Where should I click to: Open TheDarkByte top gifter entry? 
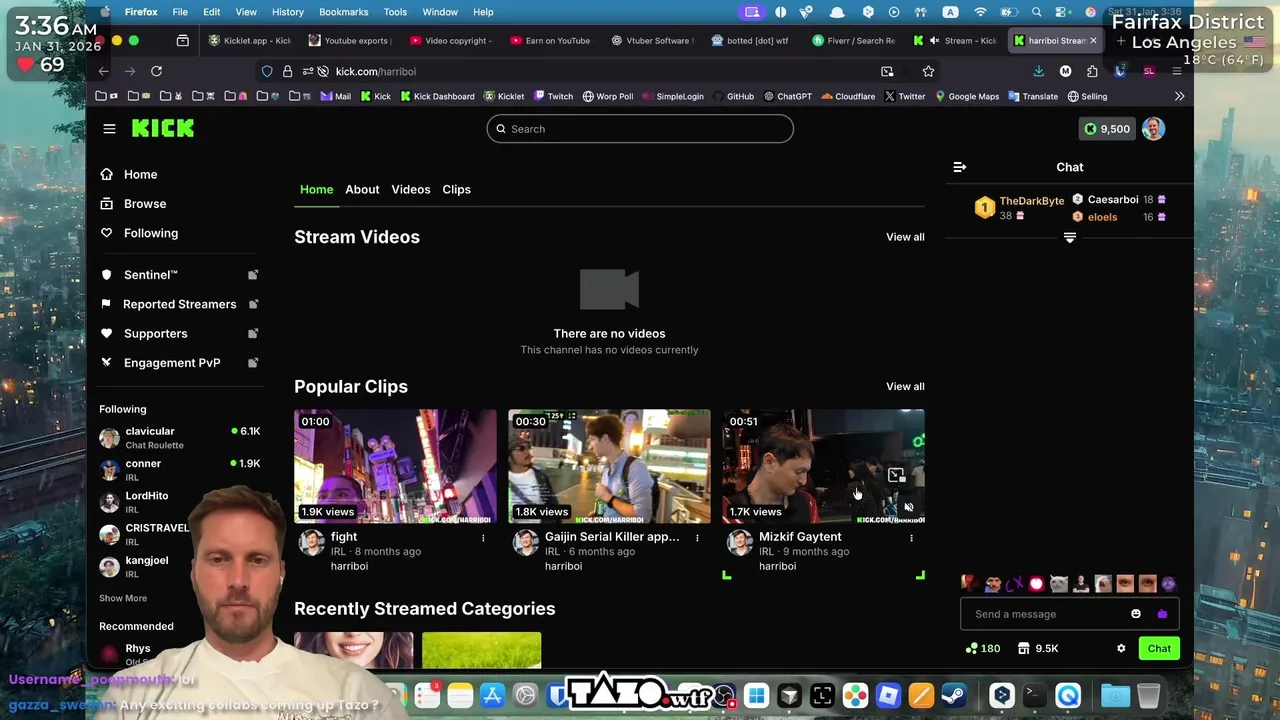point(1020,207)
